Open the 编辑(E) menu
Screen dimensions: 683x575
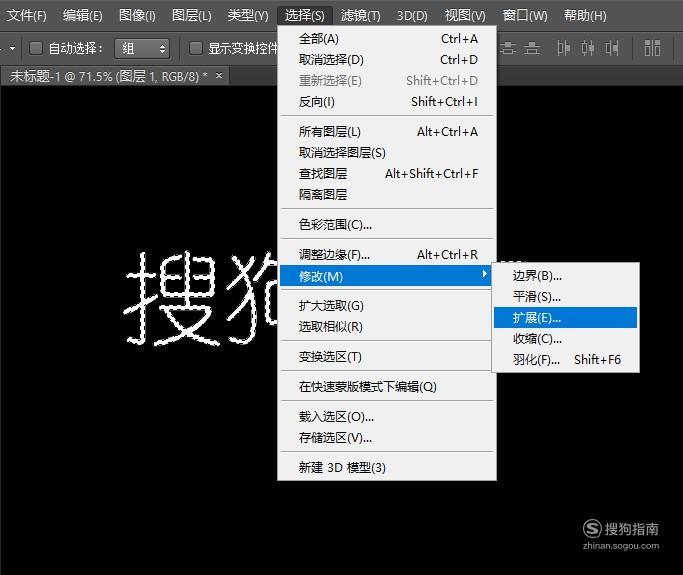[x=82, y=16]
